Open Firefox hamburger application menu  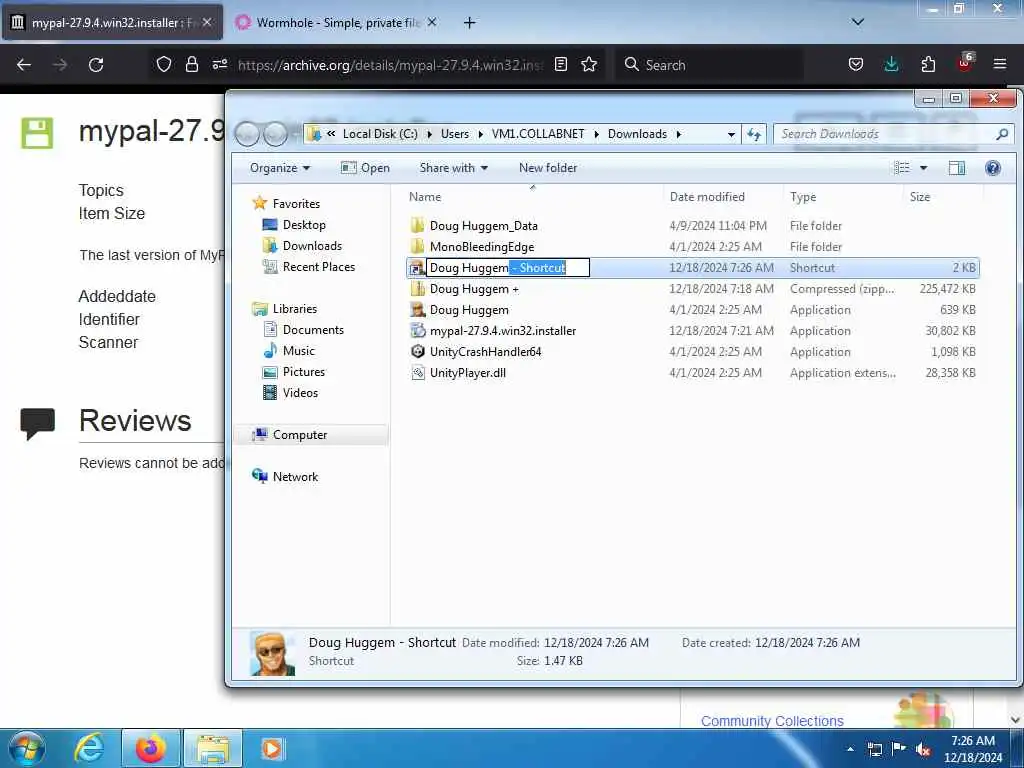pos(1000,64)
